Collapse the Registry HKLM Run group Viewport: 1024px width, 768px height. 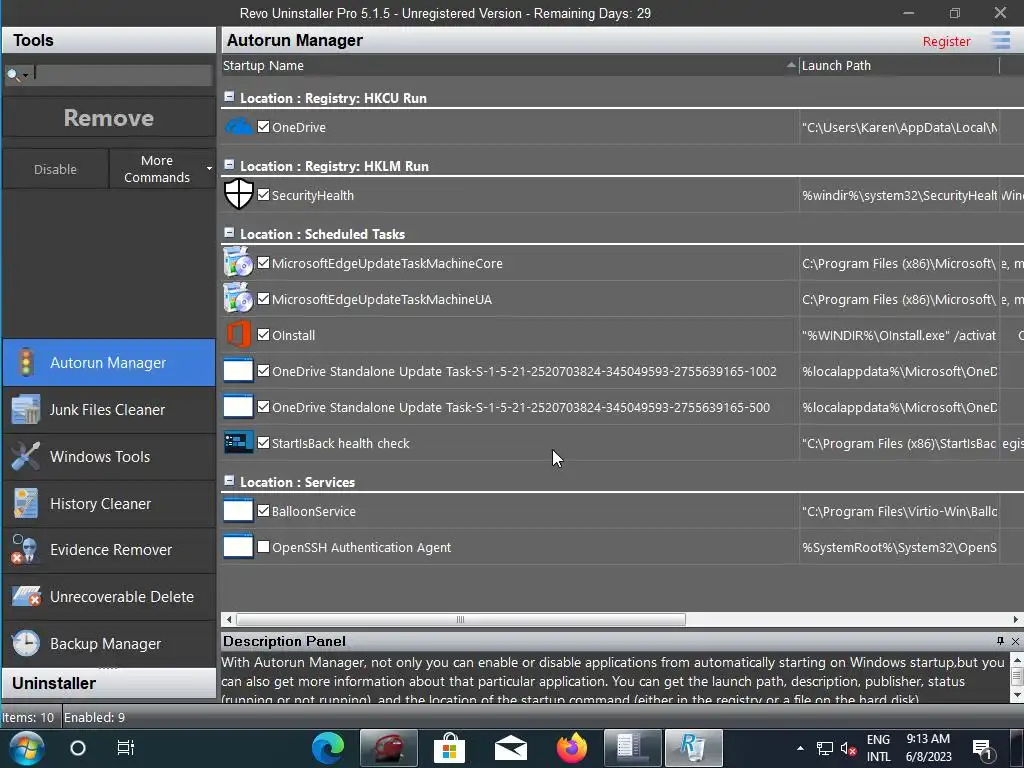(229, 165)
